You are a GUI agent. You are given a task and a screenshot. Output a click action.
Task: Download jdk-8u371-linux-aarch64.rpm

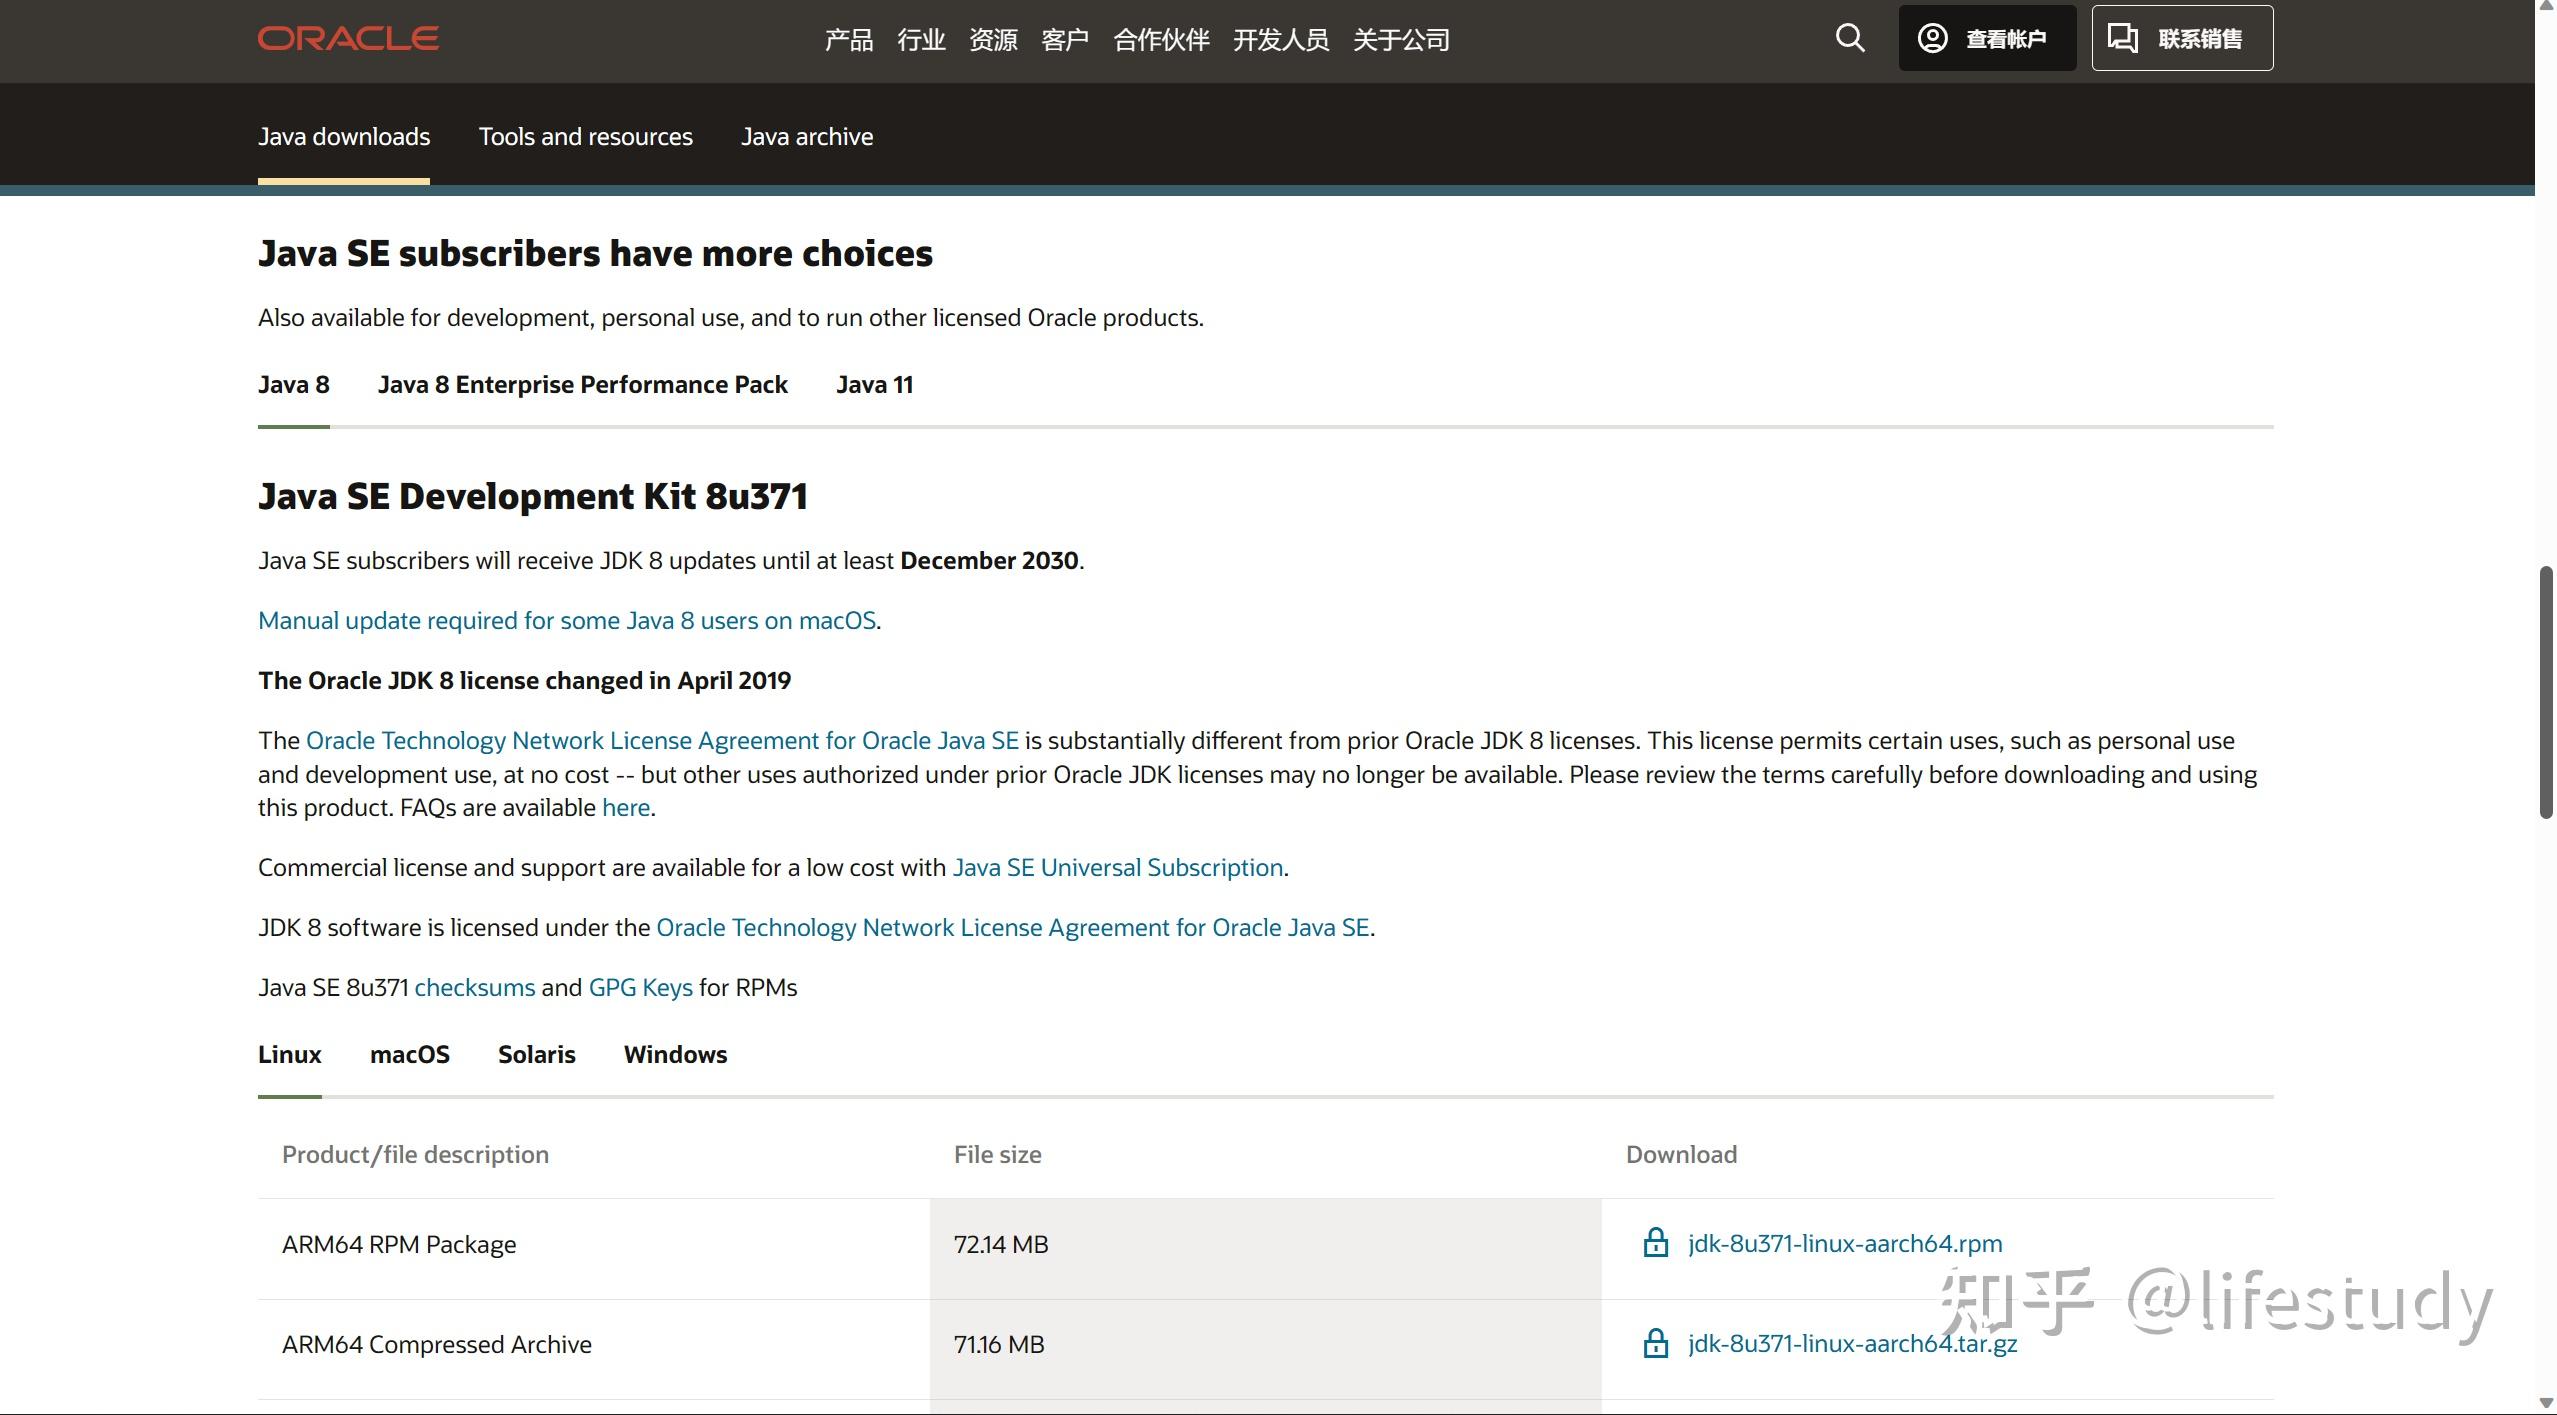point(1844,1243)
